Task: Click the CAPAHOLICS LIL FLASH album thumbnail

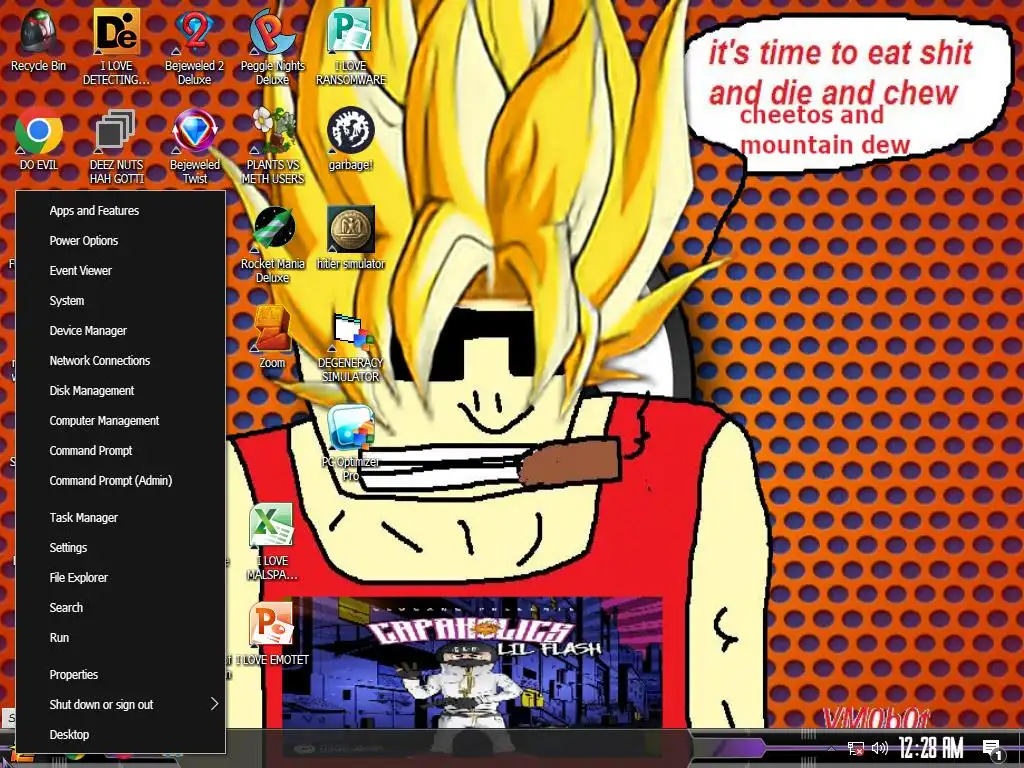Action: [473, 662]
